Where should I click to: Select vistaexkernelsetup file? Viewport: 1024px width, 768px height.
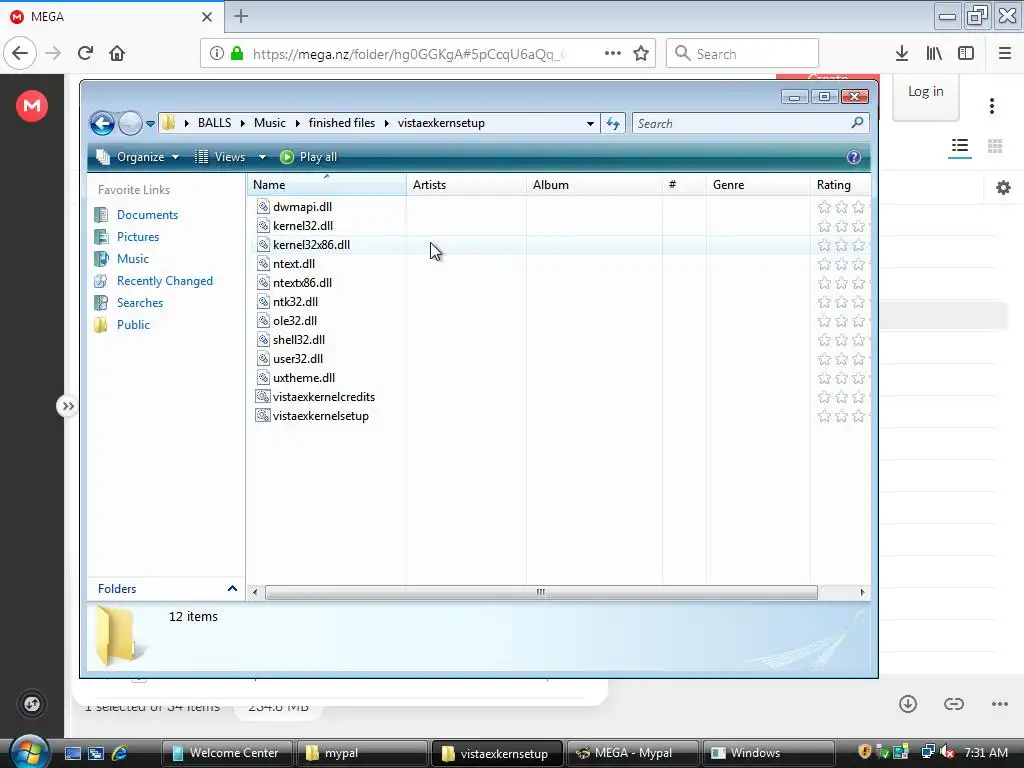(321, 416)
